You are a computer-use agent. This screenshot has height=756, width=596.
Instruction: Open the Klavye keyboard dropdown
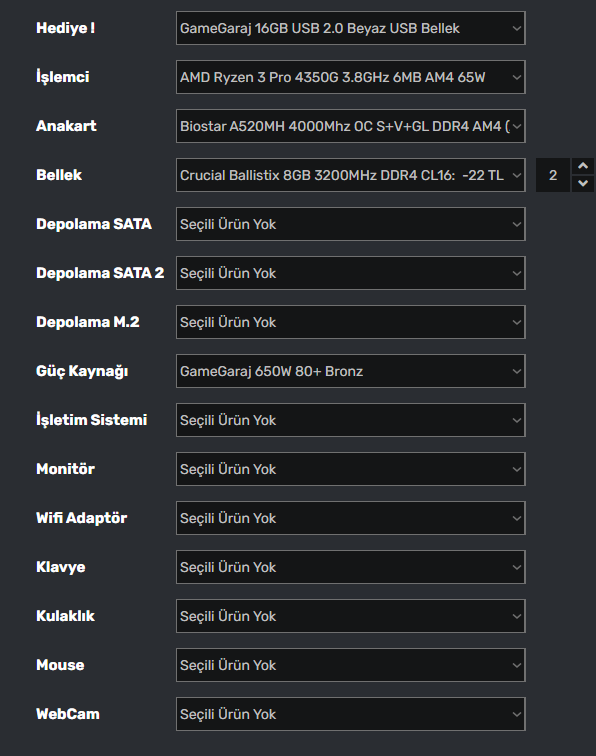[351, 567]
